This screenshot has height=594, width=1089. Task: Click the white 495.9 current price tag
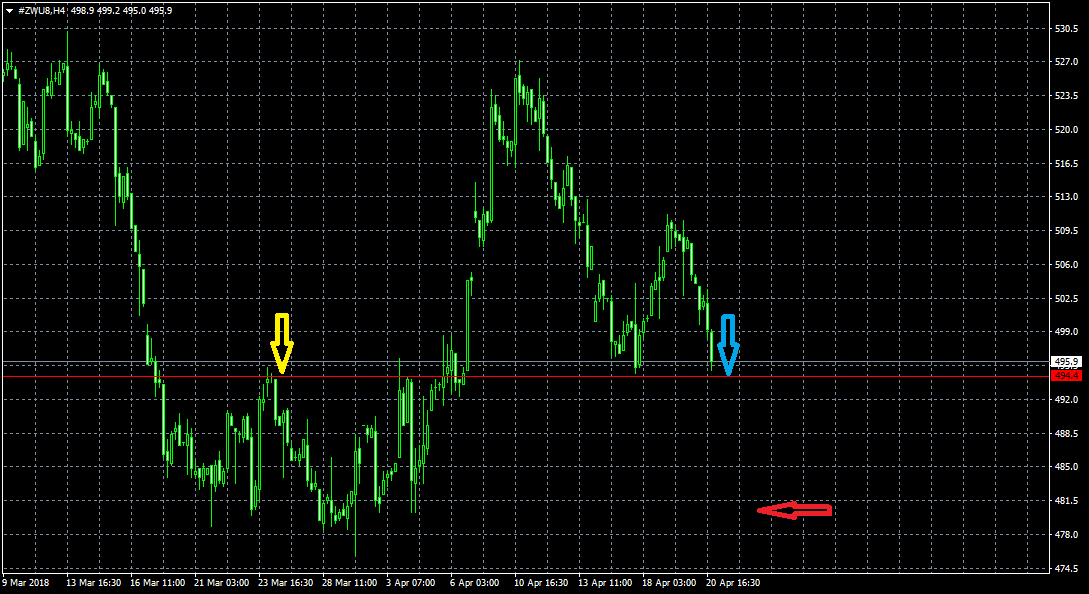tap(1066, 362)
